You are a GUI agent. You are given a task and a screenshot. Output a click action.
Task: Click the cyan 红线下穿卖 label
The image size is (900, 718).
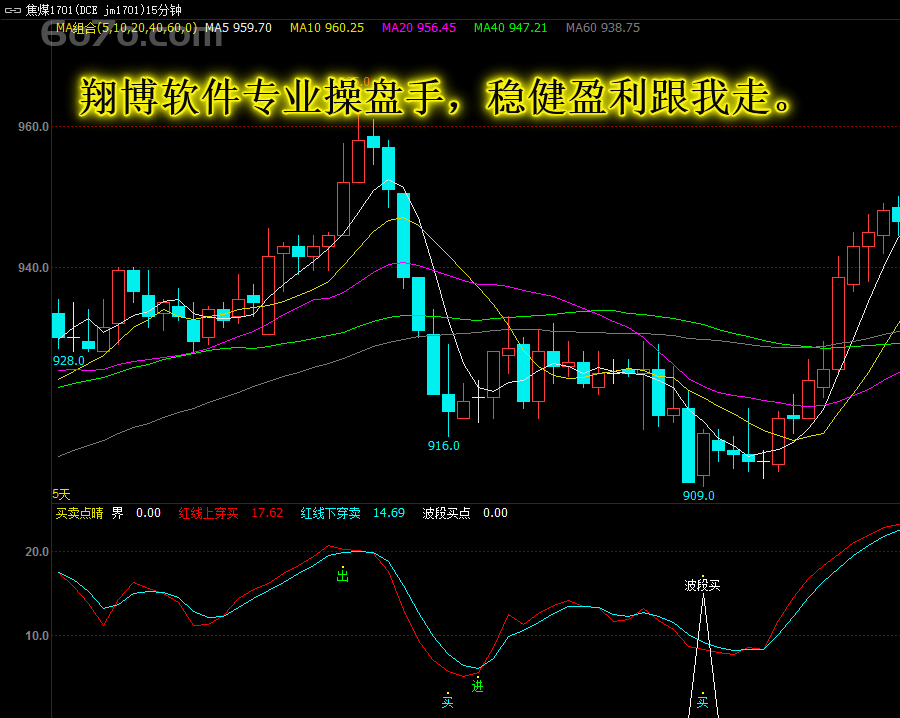330,513
